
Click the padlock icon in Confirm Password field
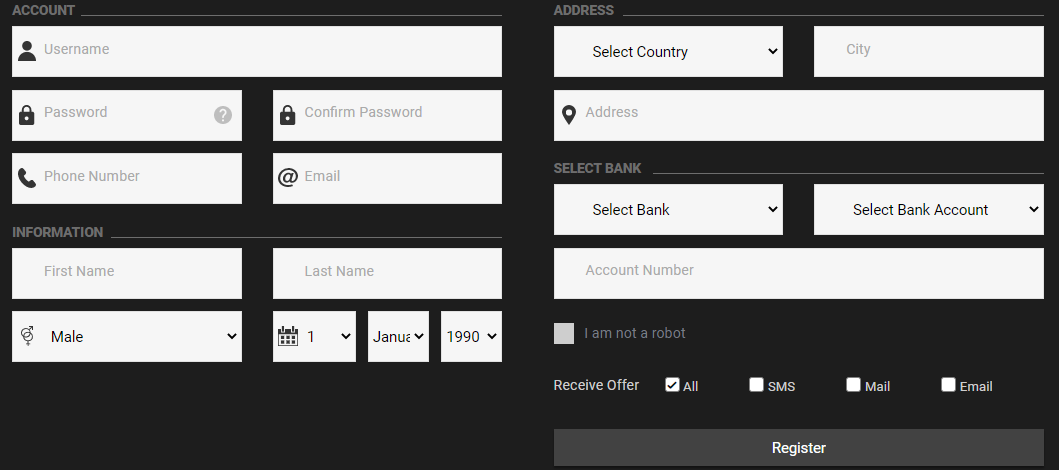click(287, 115)
